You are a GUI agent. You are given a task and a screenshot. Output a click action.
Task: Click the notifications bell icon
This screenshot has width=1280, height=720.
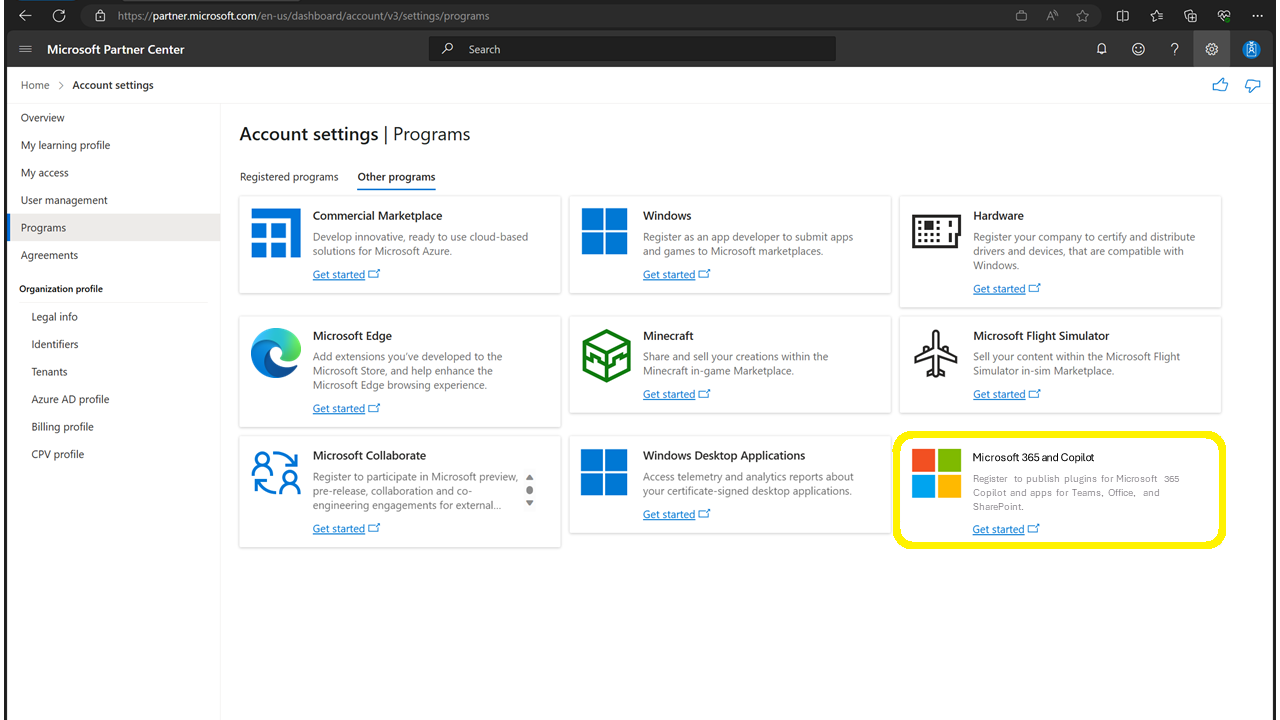[x=1102, y=49]
